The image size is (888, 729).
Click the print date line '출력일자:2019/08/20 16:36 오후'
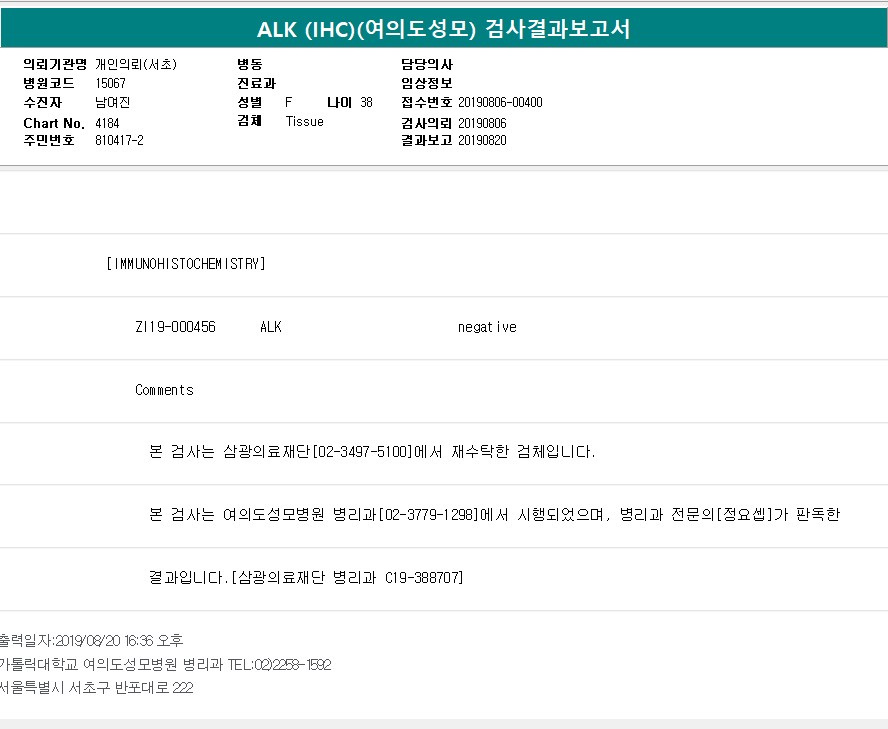[x=91, y=641]
